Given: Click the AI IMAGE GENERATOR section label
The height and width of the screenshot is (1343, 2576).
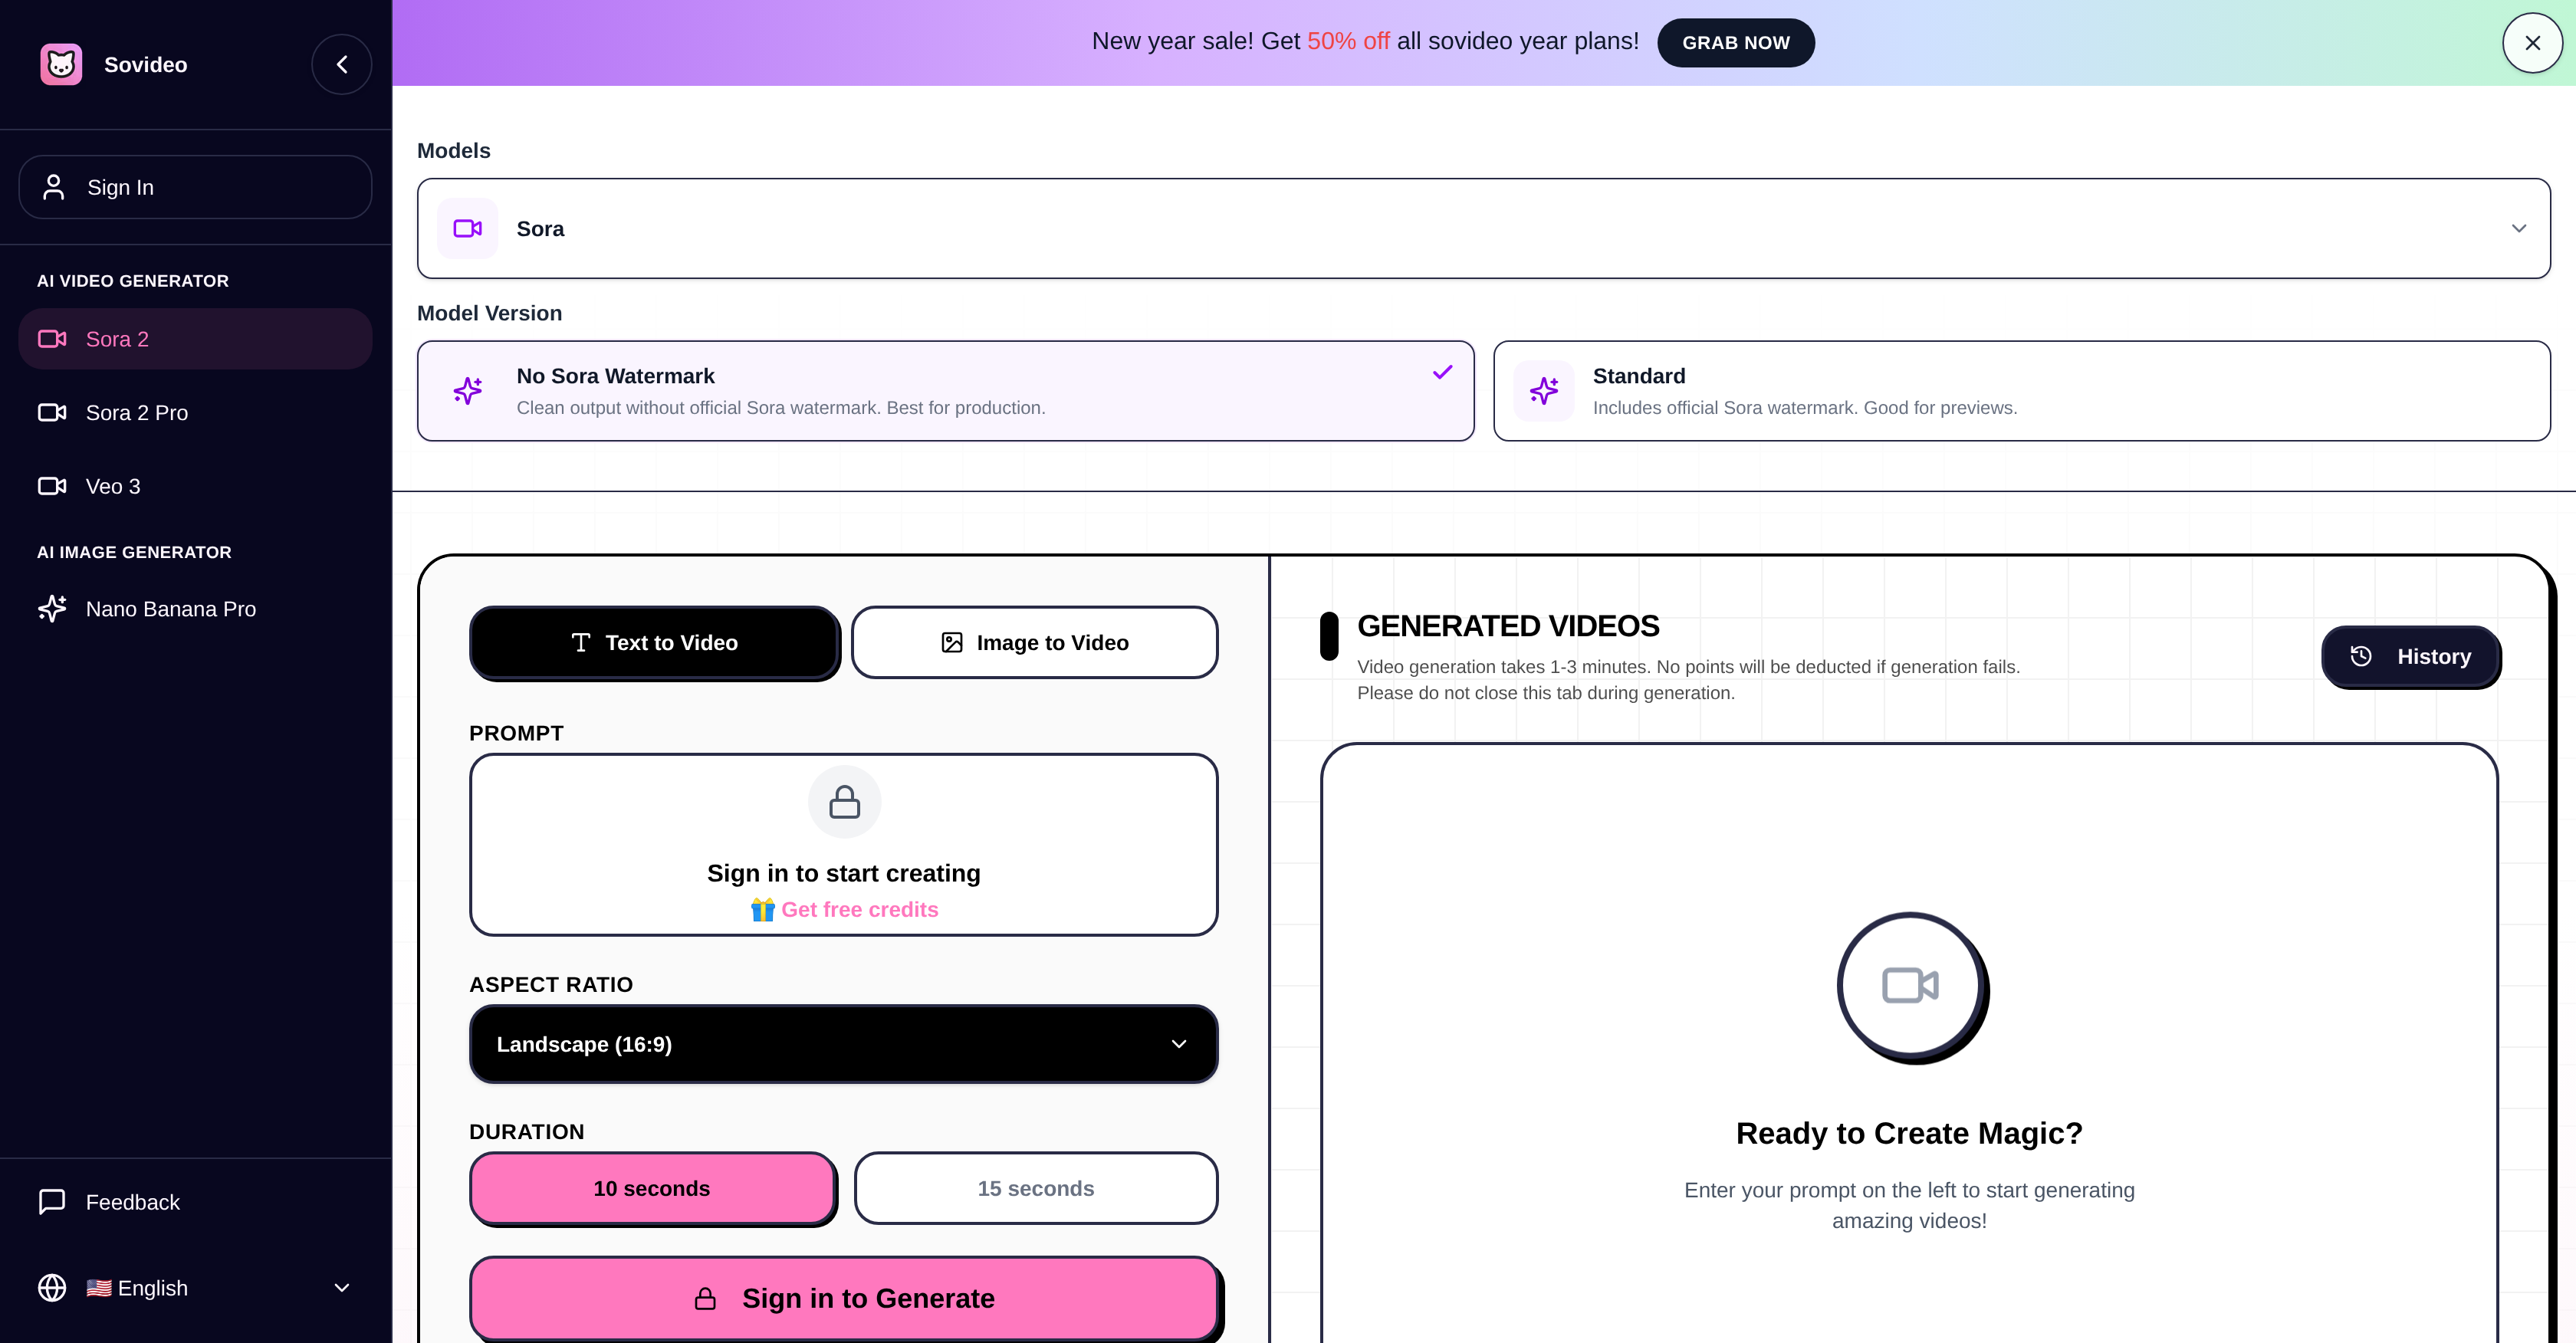Looking at the screenshot, I should pyautogui.click(x=134, y=552).
